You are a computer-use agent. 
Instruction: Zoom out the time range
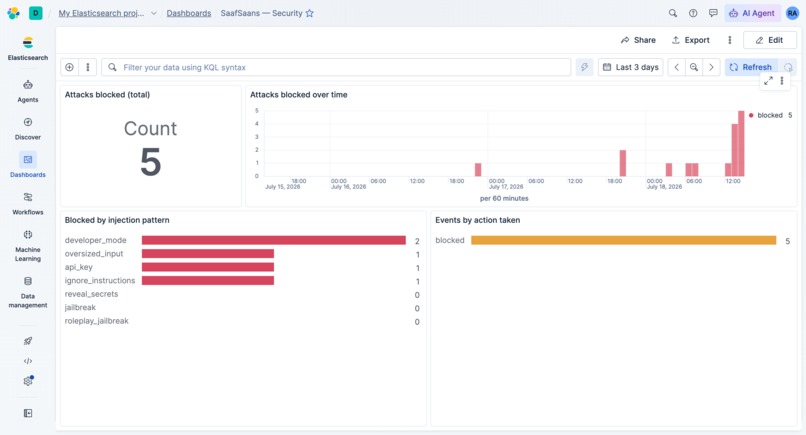click(694, 67)
